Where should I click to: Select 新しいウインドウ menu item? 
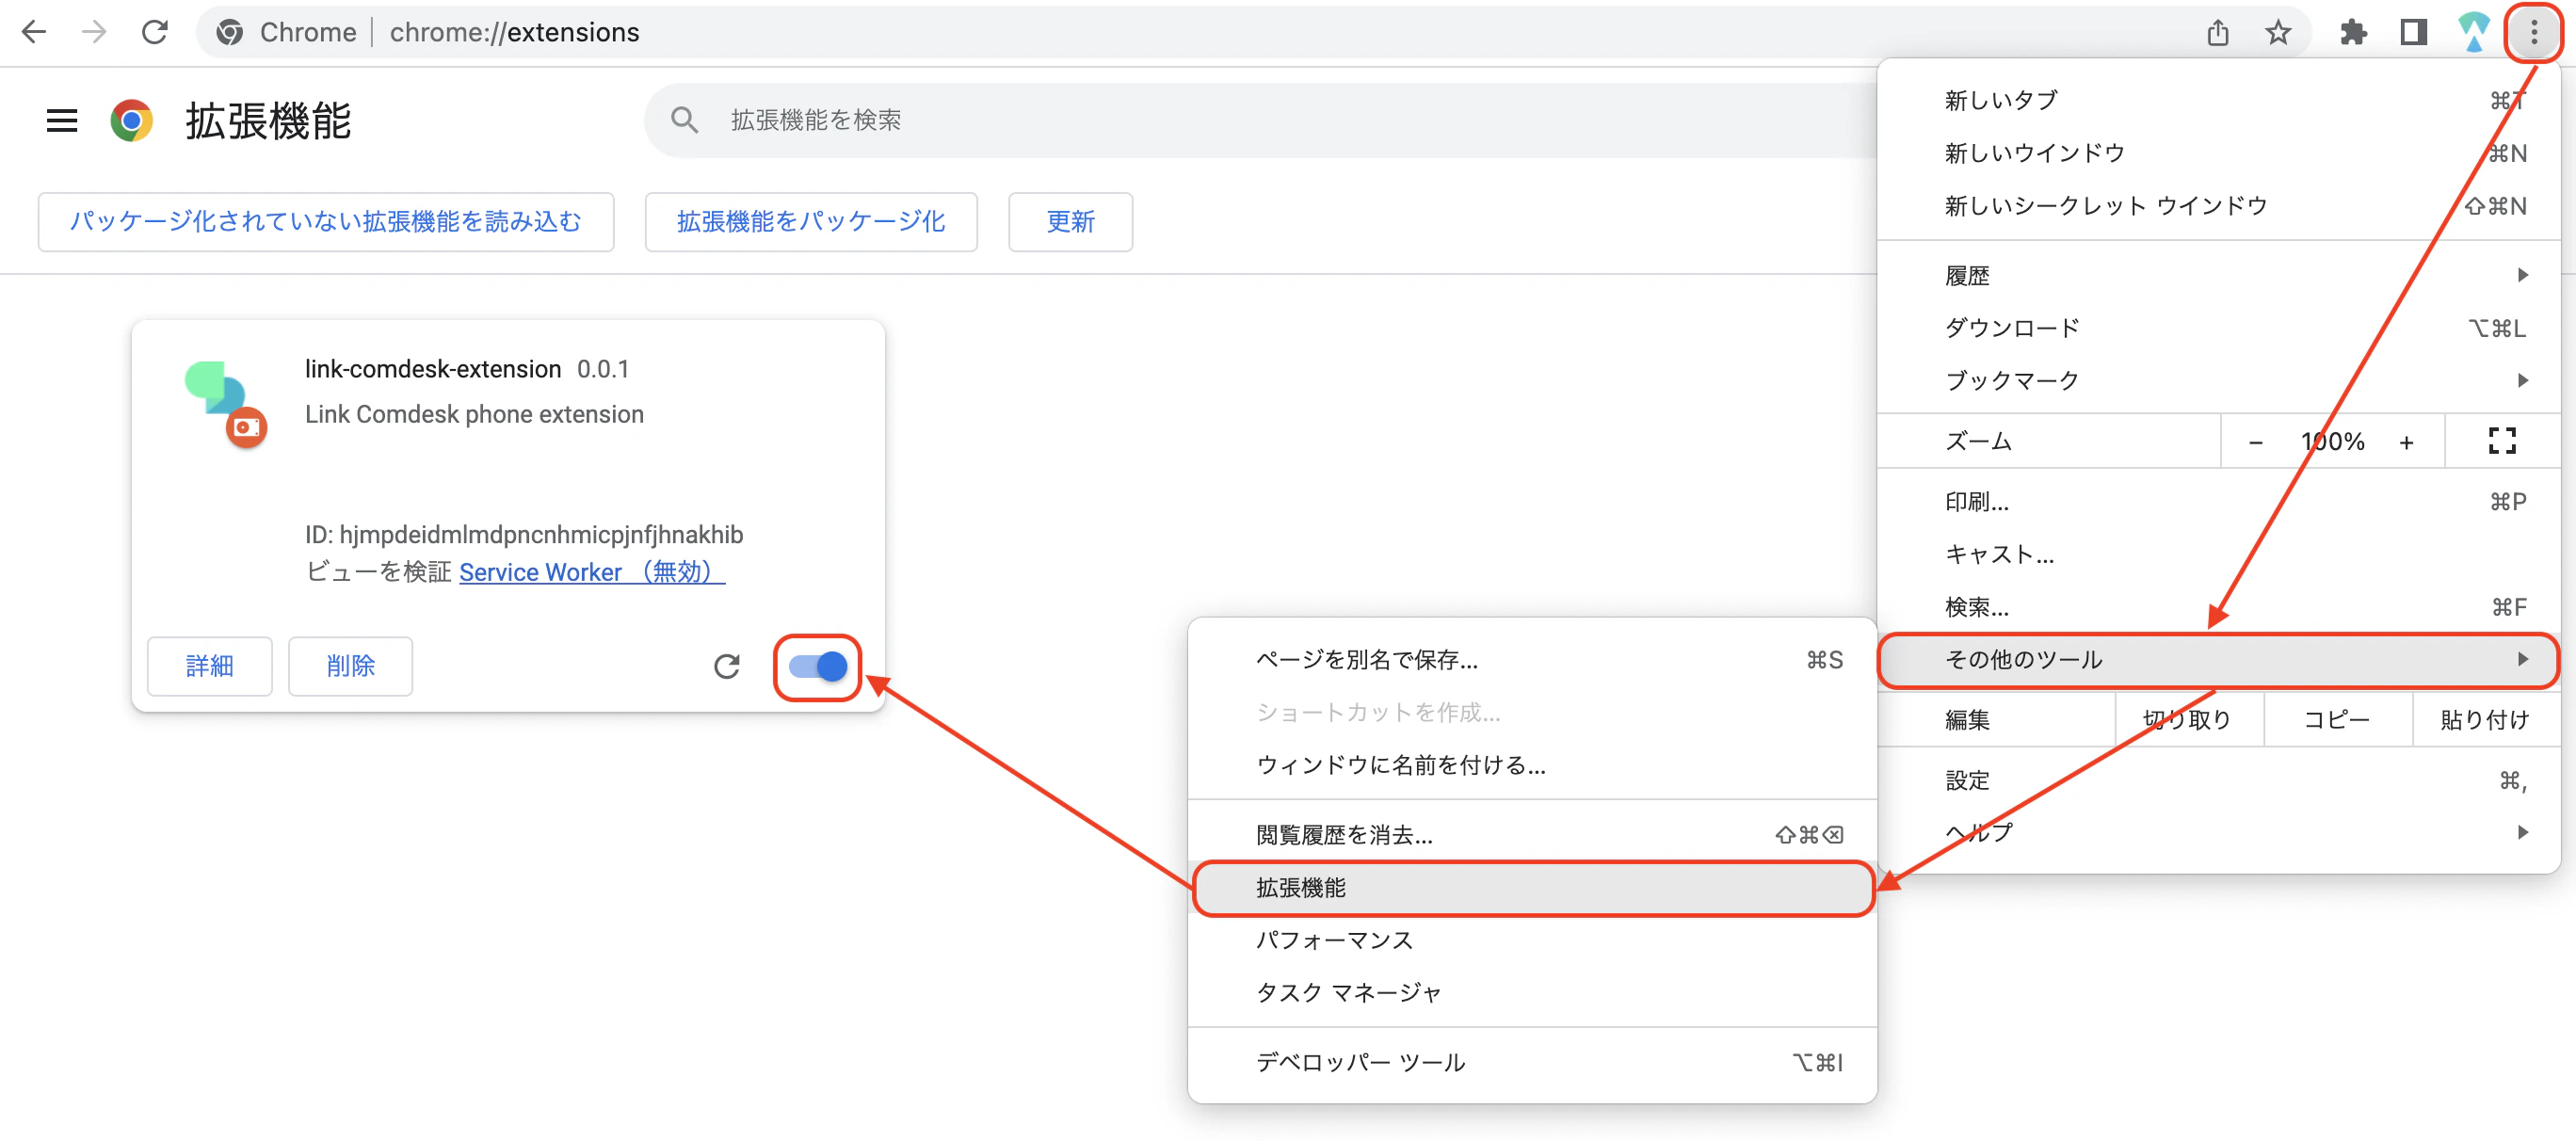tap(2218, 153)
